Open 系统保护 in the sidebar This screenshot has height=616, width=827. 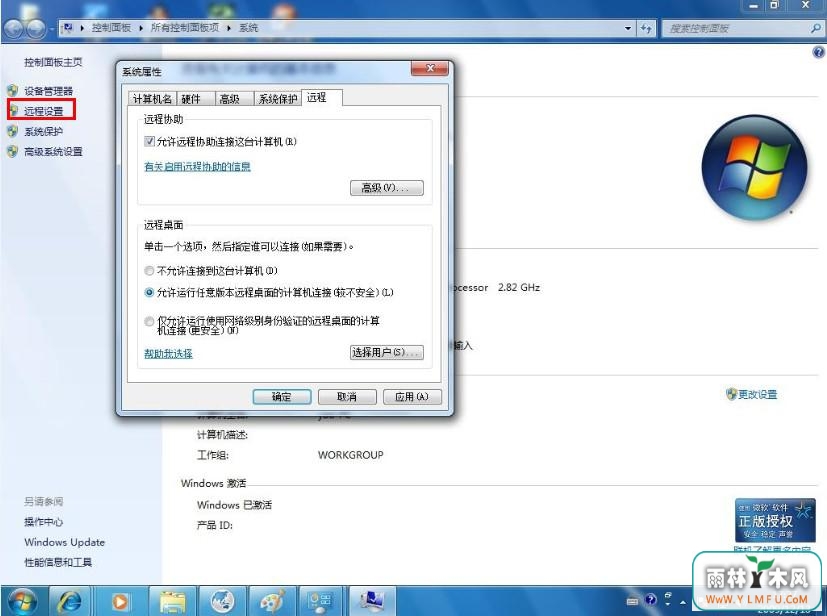pyautogui.click(x=43, y=131)
